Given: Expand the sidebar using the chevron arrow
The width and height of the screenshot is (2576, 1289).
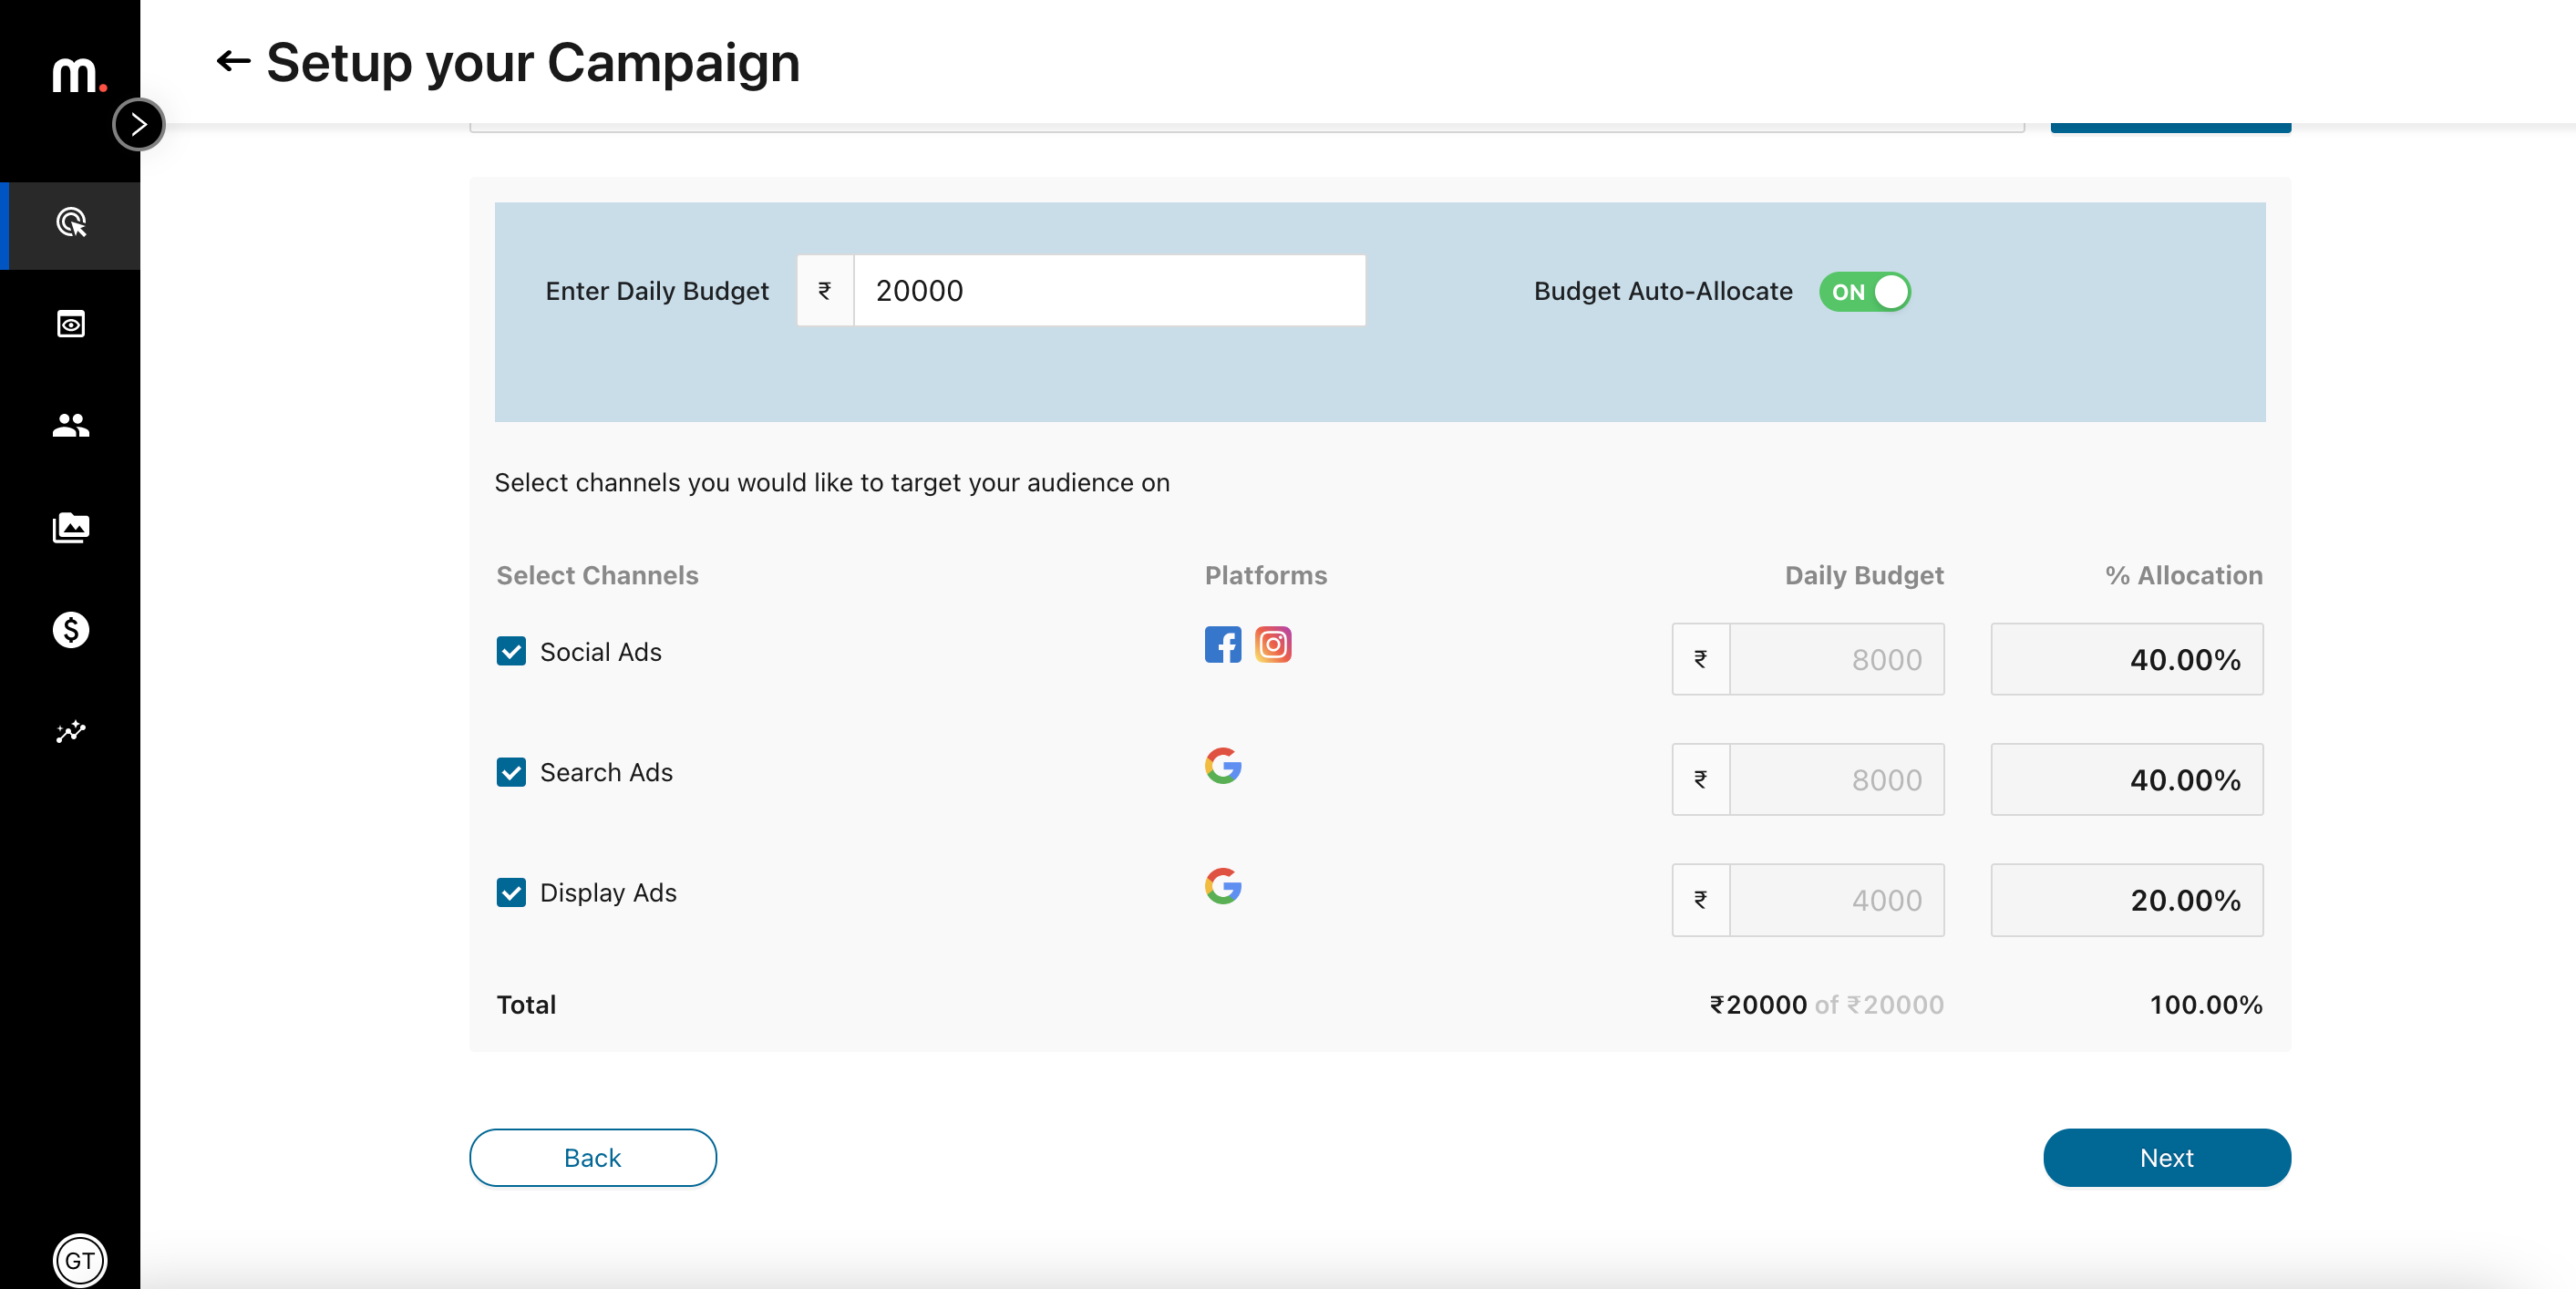Looking at the screenshot, I should (139, 124).
